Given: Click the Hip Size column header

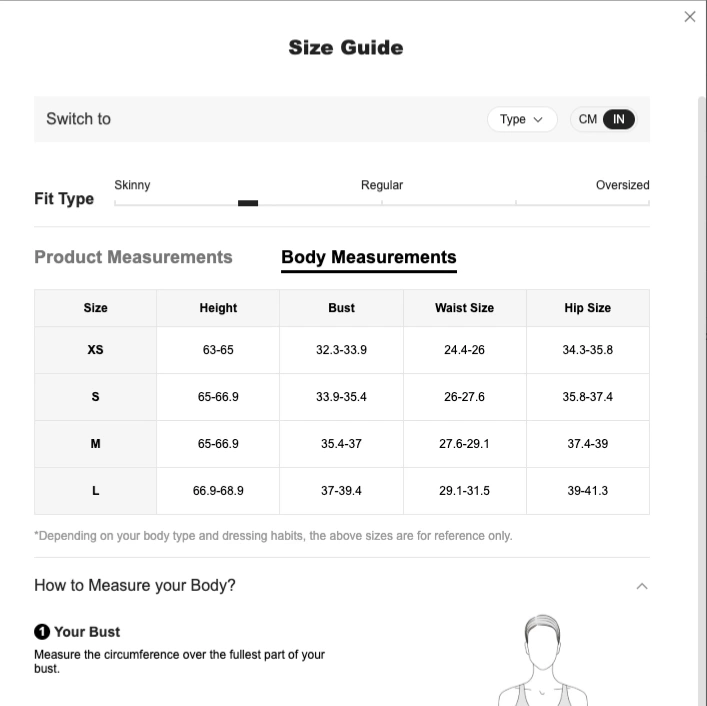Looking at the screenshot, I should [588, 308].
